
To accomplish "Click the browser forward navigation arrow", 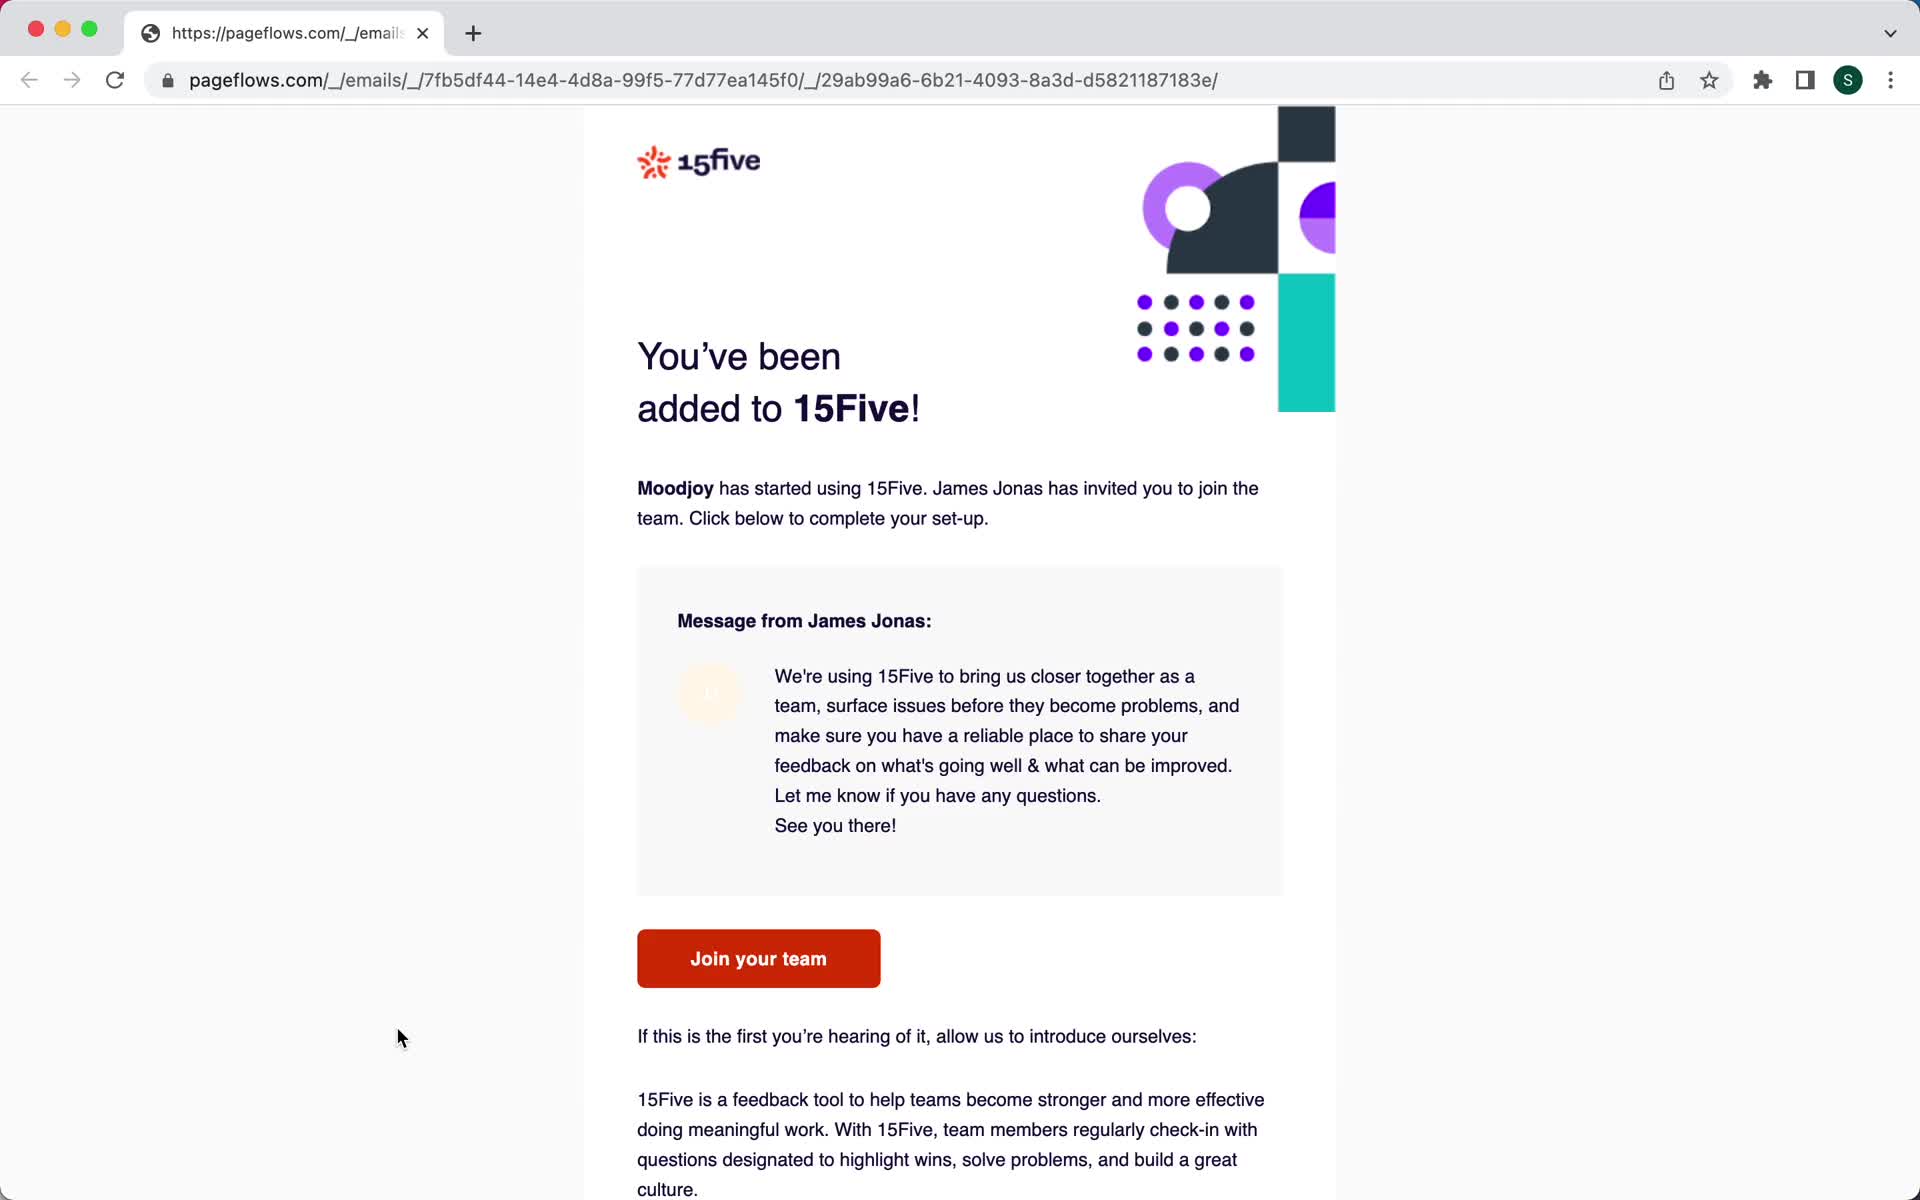I will point(72,80).
